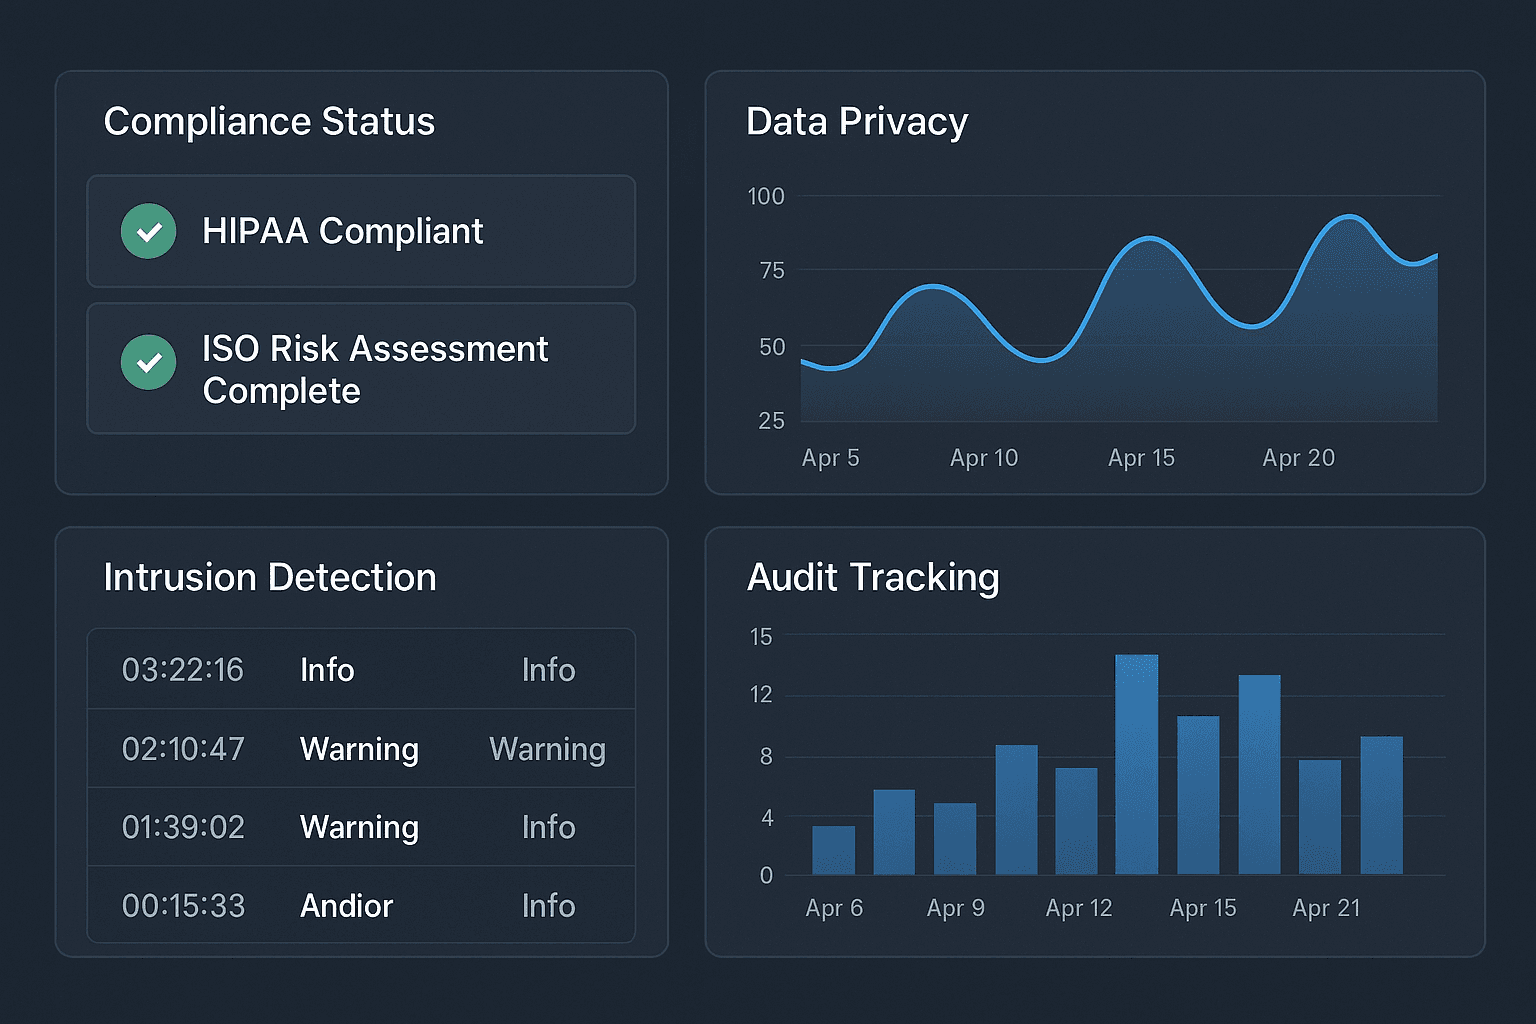1536x1024 pixels.
Task: Switch to the Audit Tracking section
Action: tap(873, 577)
